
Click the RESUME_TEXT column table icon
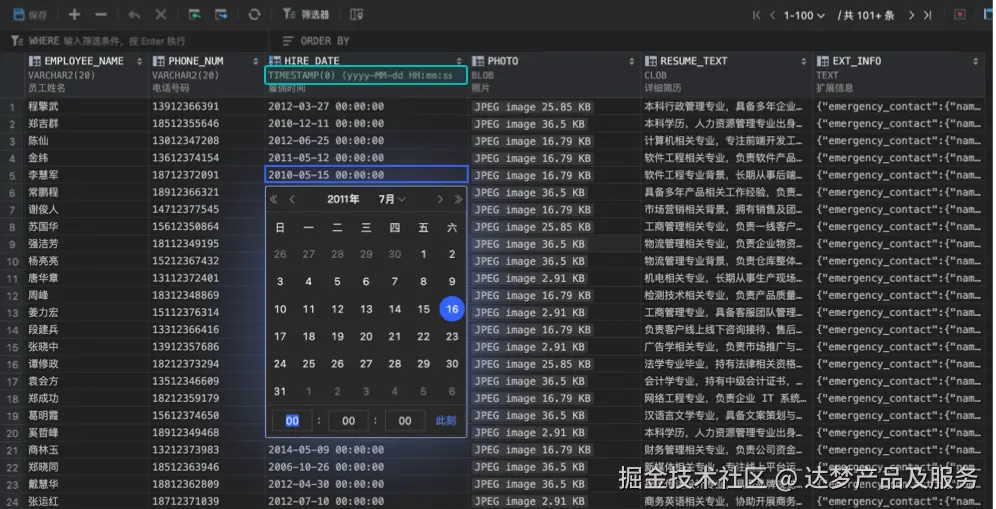pyautogui.click(x=650, y=61)
